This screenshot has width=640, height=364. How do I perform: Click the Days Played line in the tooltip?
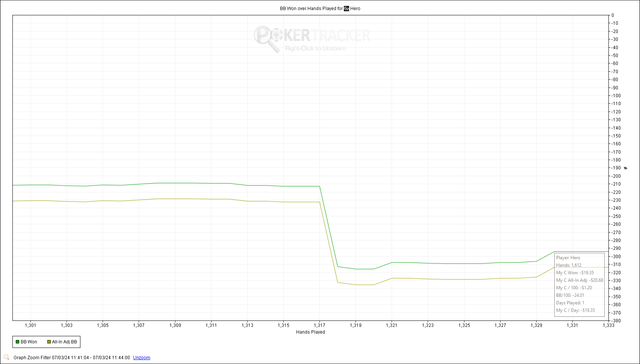[570, 303]
